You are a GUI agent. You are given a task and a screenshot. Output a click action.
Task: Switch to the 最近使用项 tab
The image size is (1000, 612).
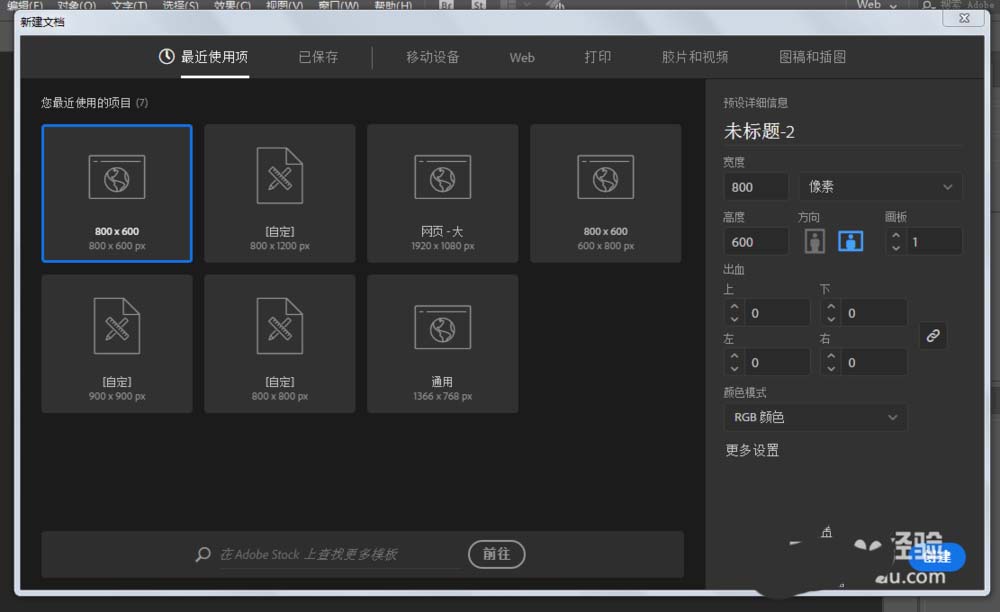[204, 57]
